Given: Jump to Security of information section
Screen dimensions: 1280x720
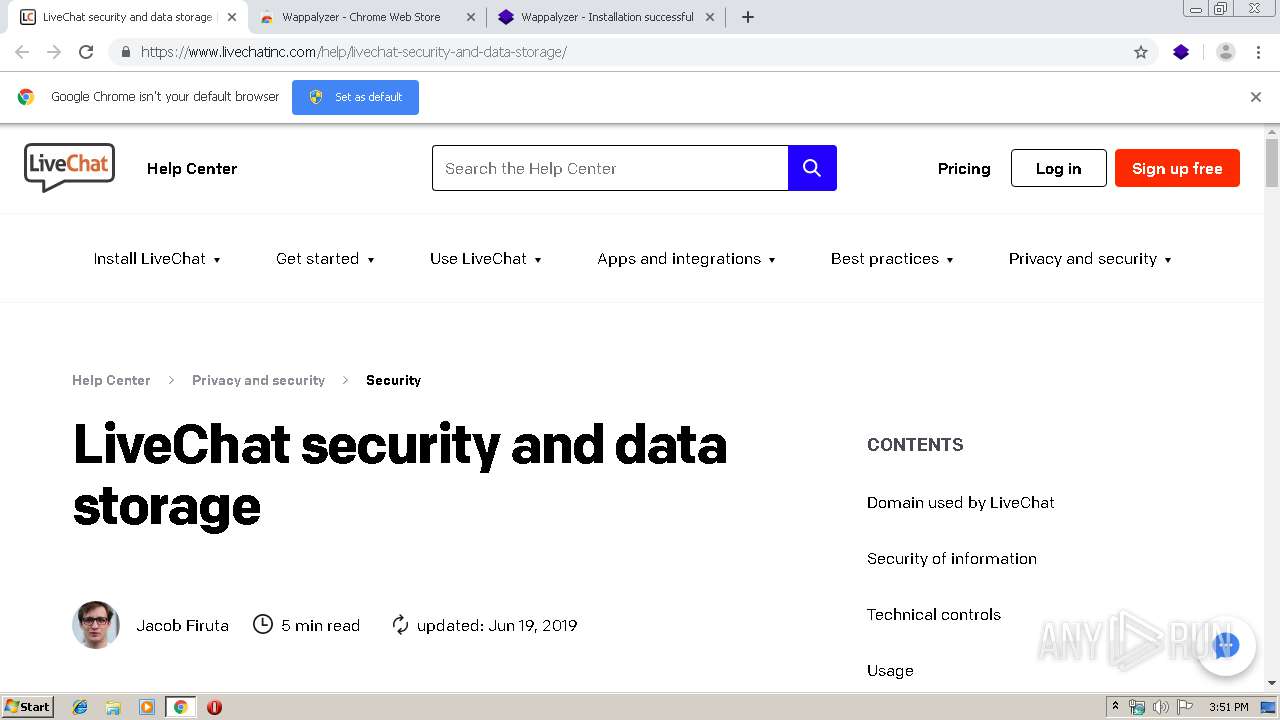Looking at the screenshot, I should point(951,559).
